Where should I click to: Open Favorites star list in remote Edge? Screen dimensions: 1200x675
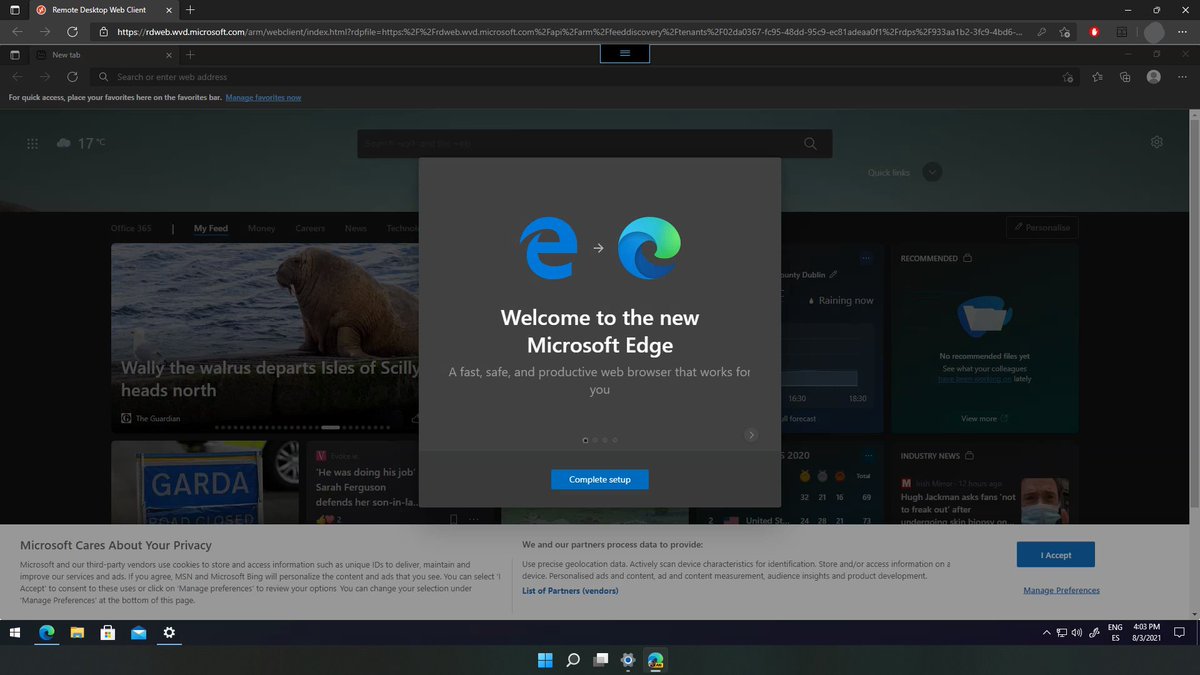click(x=1097, y=77)
